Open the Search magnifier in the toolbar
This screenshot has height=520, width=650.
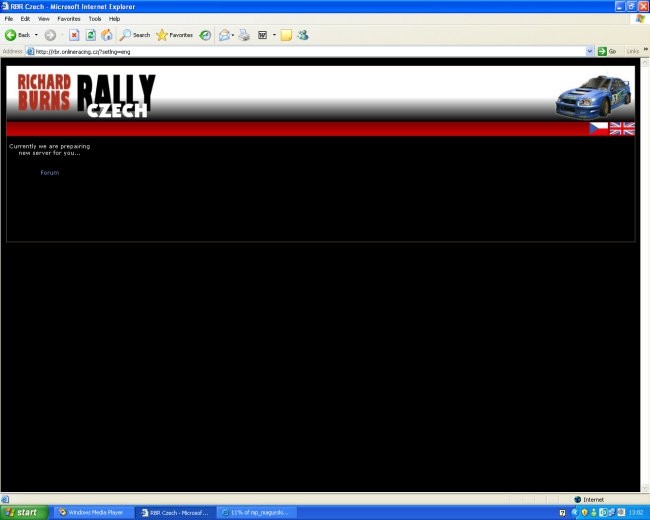134,35
